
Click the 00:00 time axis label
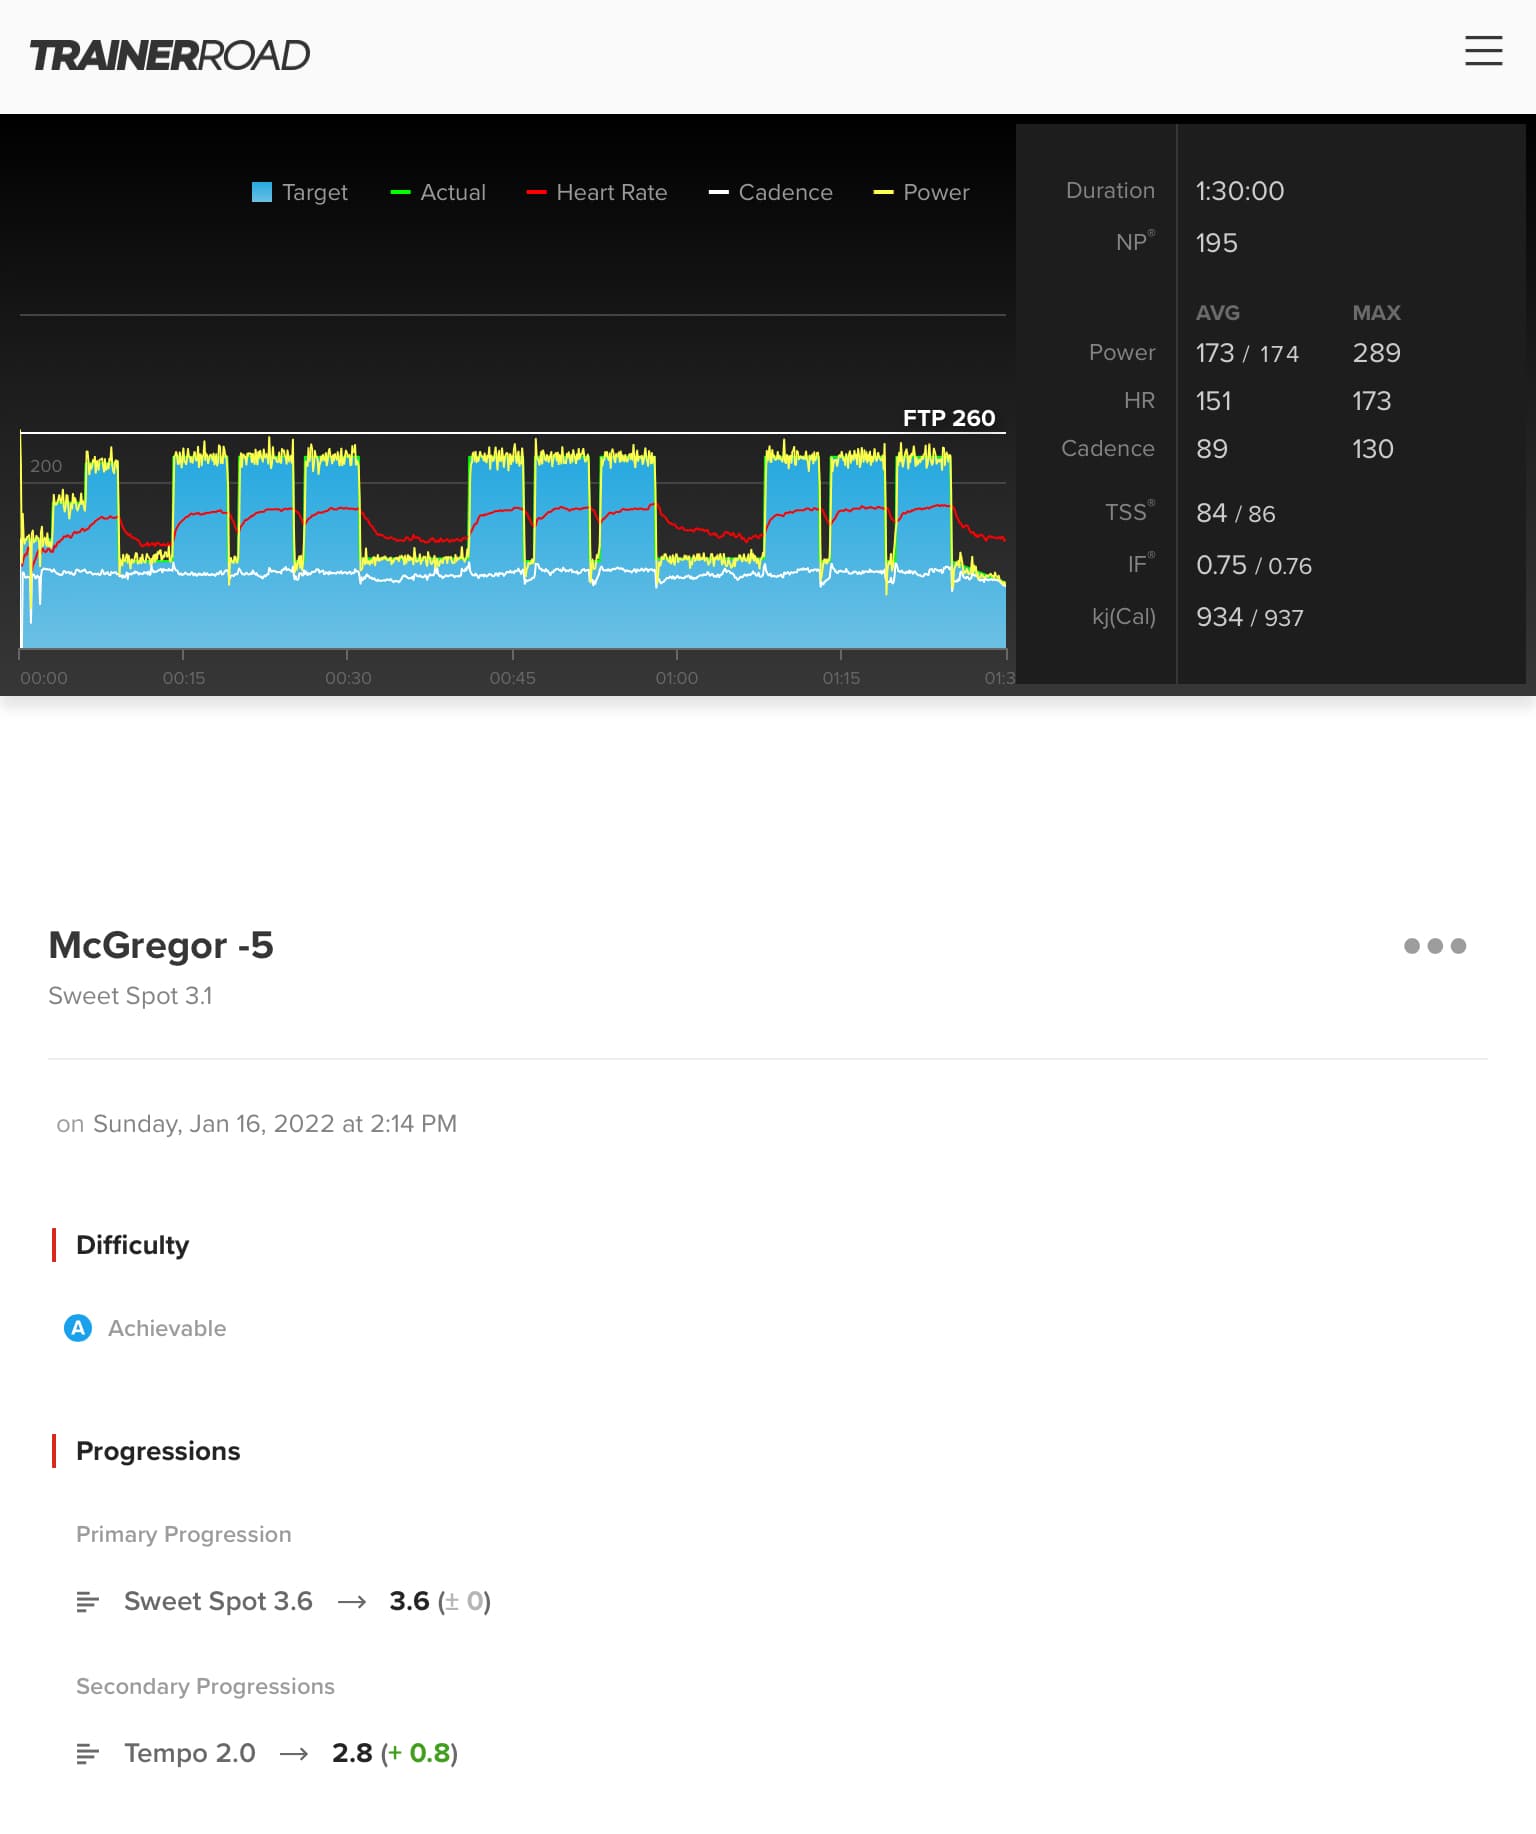tap(44, 678)
